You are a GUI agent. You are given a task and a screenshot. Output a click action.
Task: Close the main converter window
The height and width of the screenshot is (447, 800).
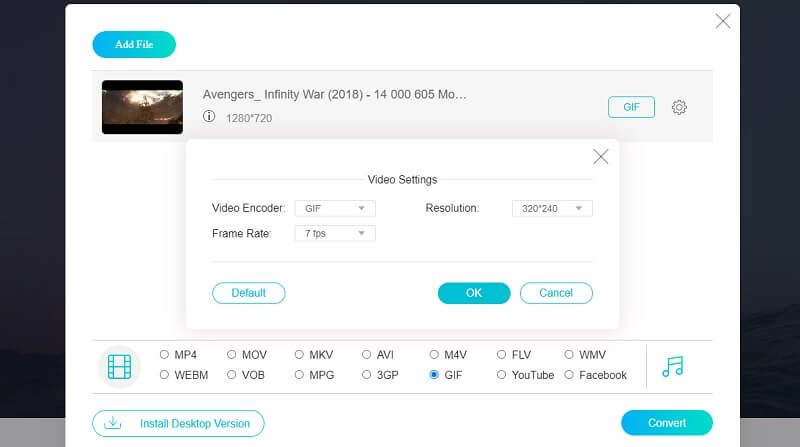pos(722,21)
